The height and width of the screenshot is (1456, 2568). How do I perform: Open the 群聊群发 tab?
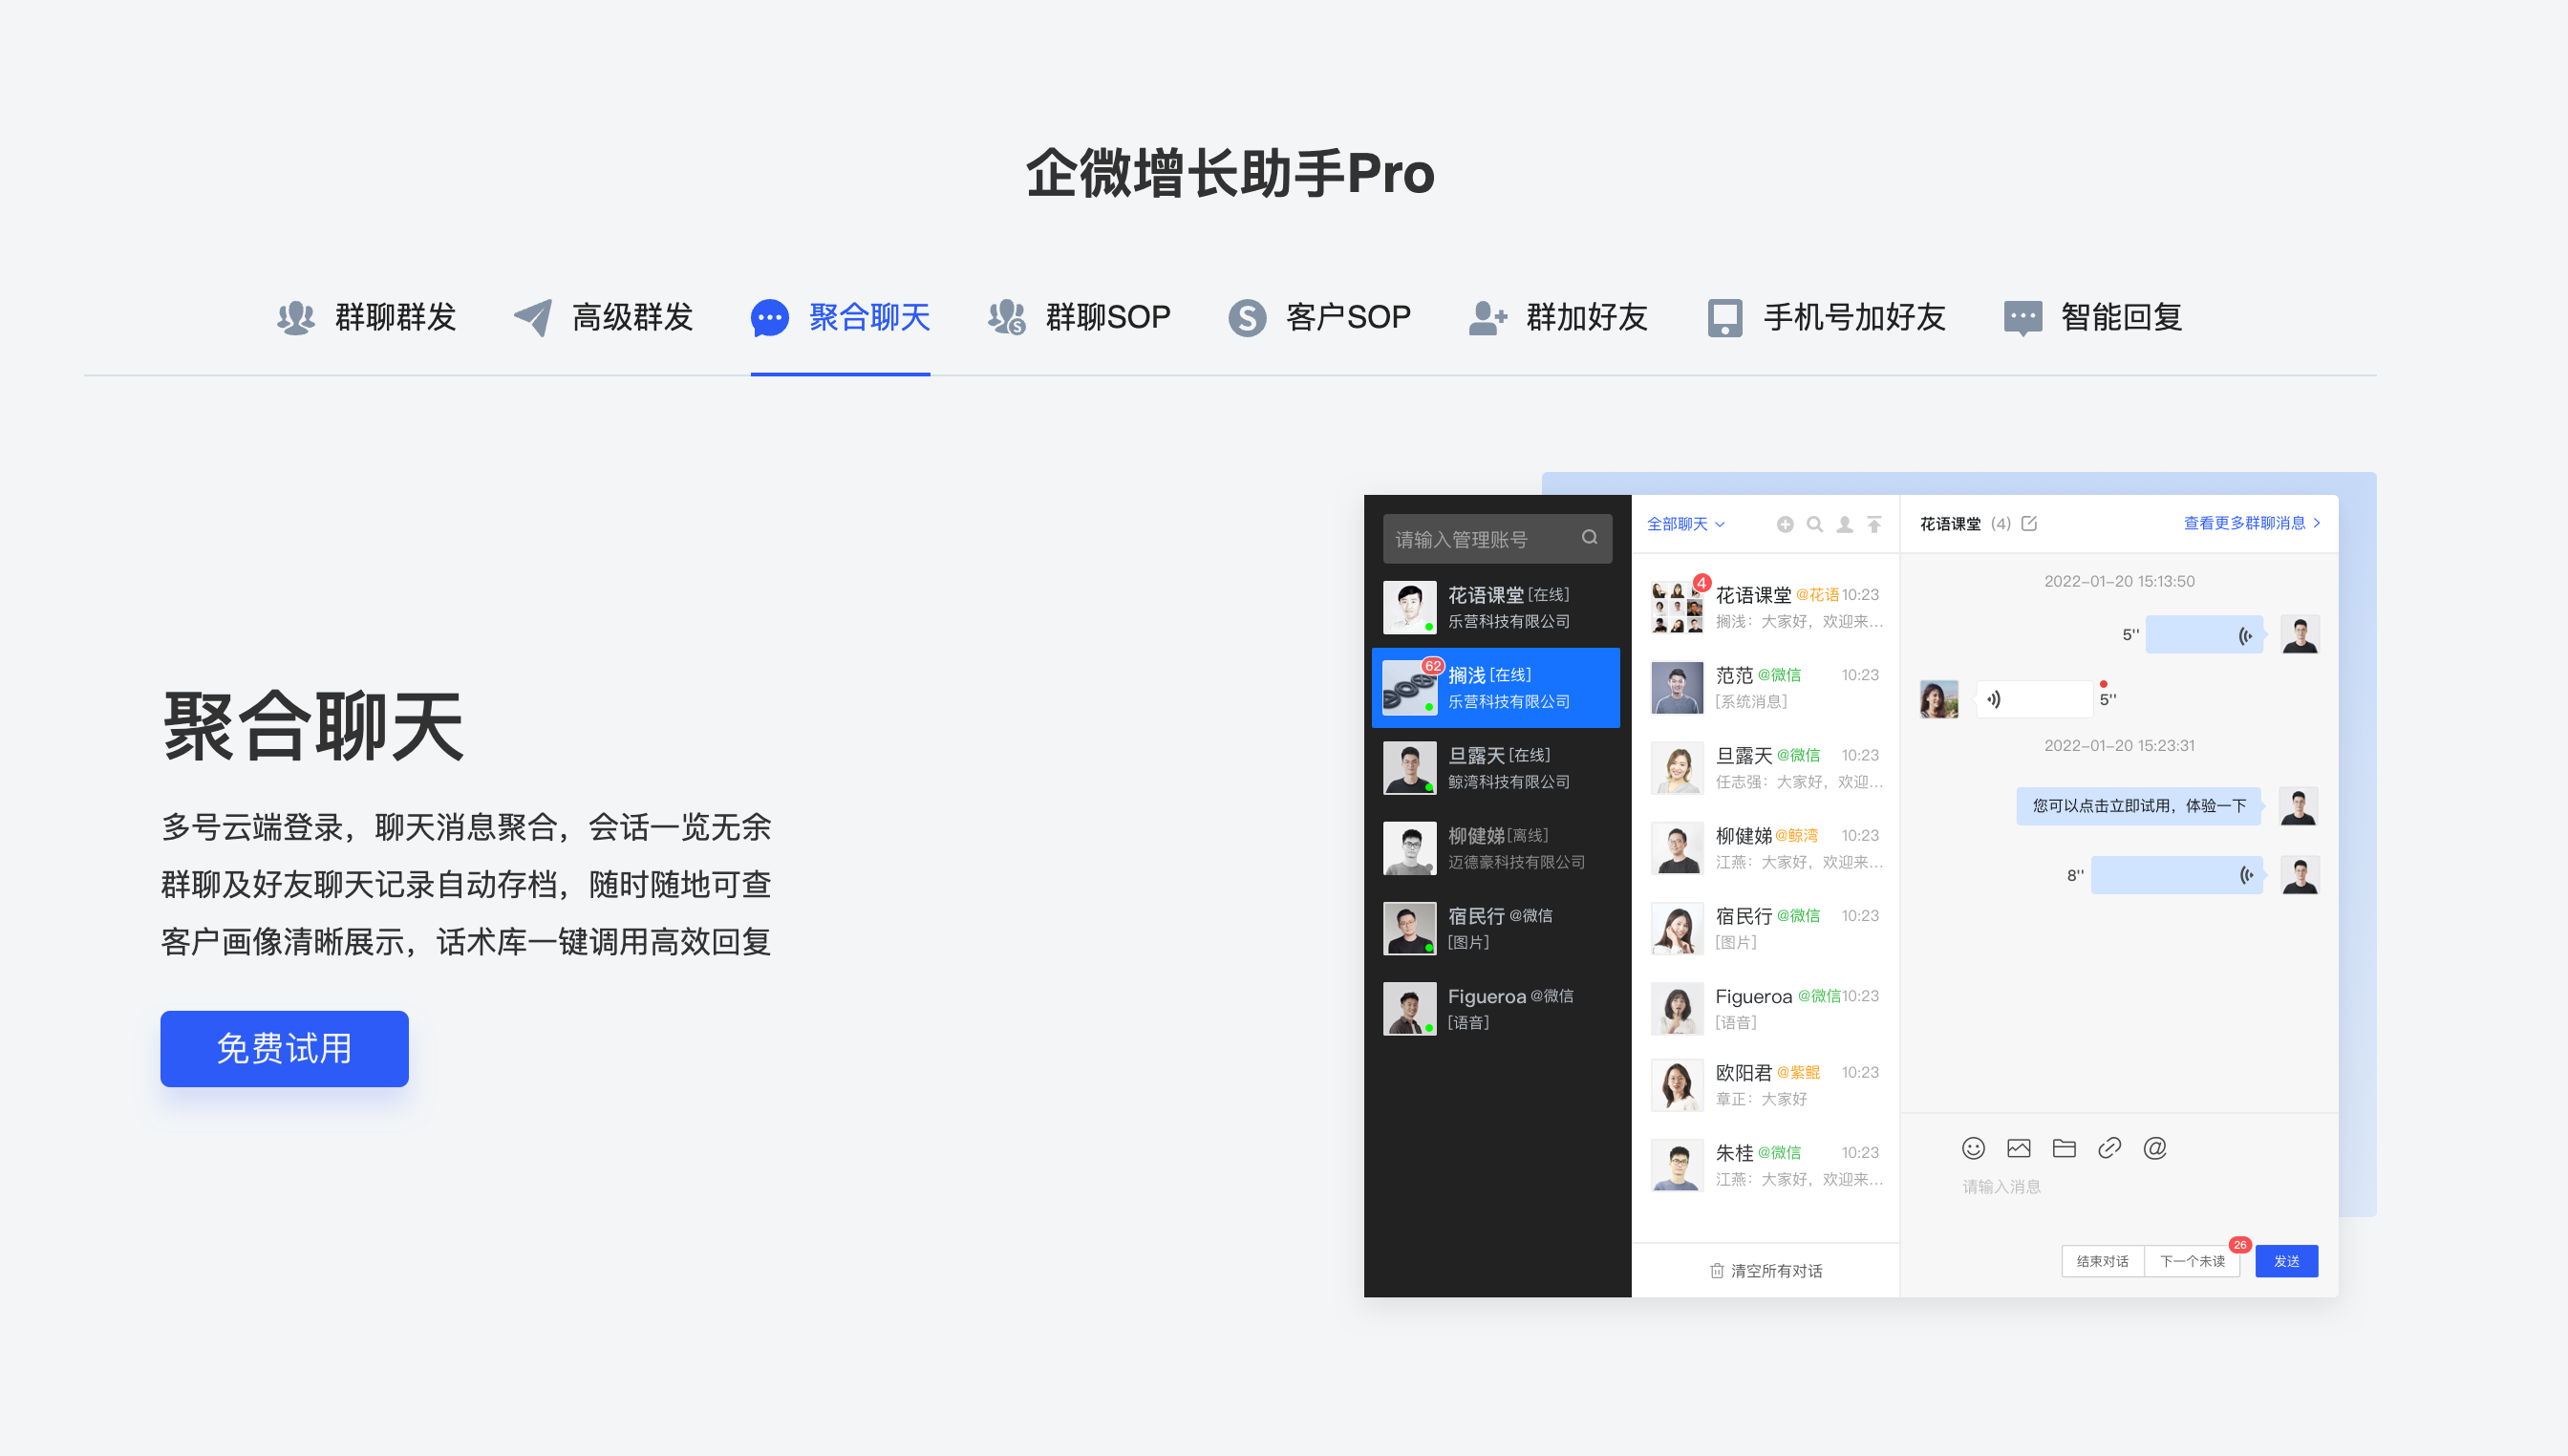366,318
